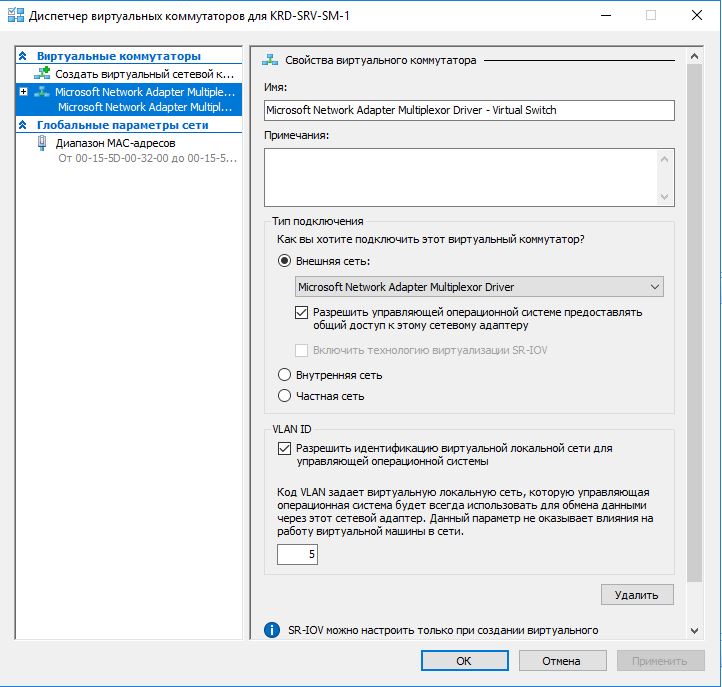Viewport: 722px width, 687px height.
Task: Click the Применить button
Action: (x=660, y=661)
